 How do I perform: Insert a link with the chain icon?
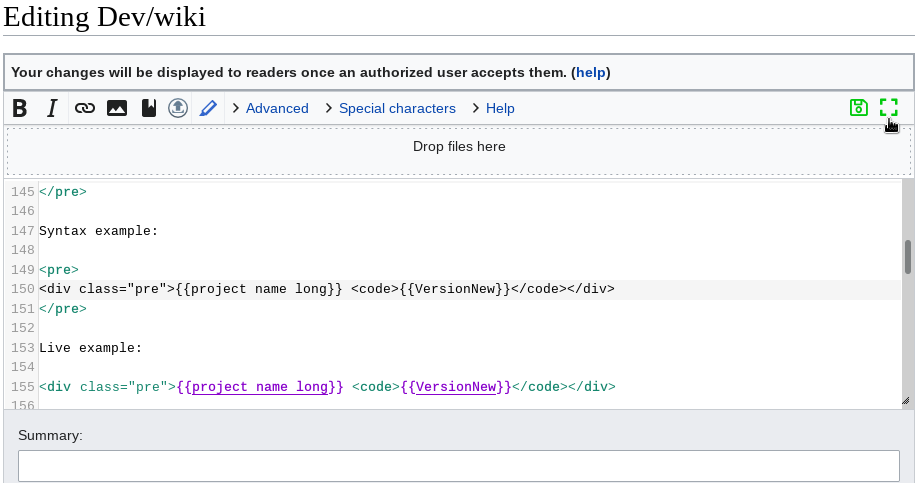(85, 108)
